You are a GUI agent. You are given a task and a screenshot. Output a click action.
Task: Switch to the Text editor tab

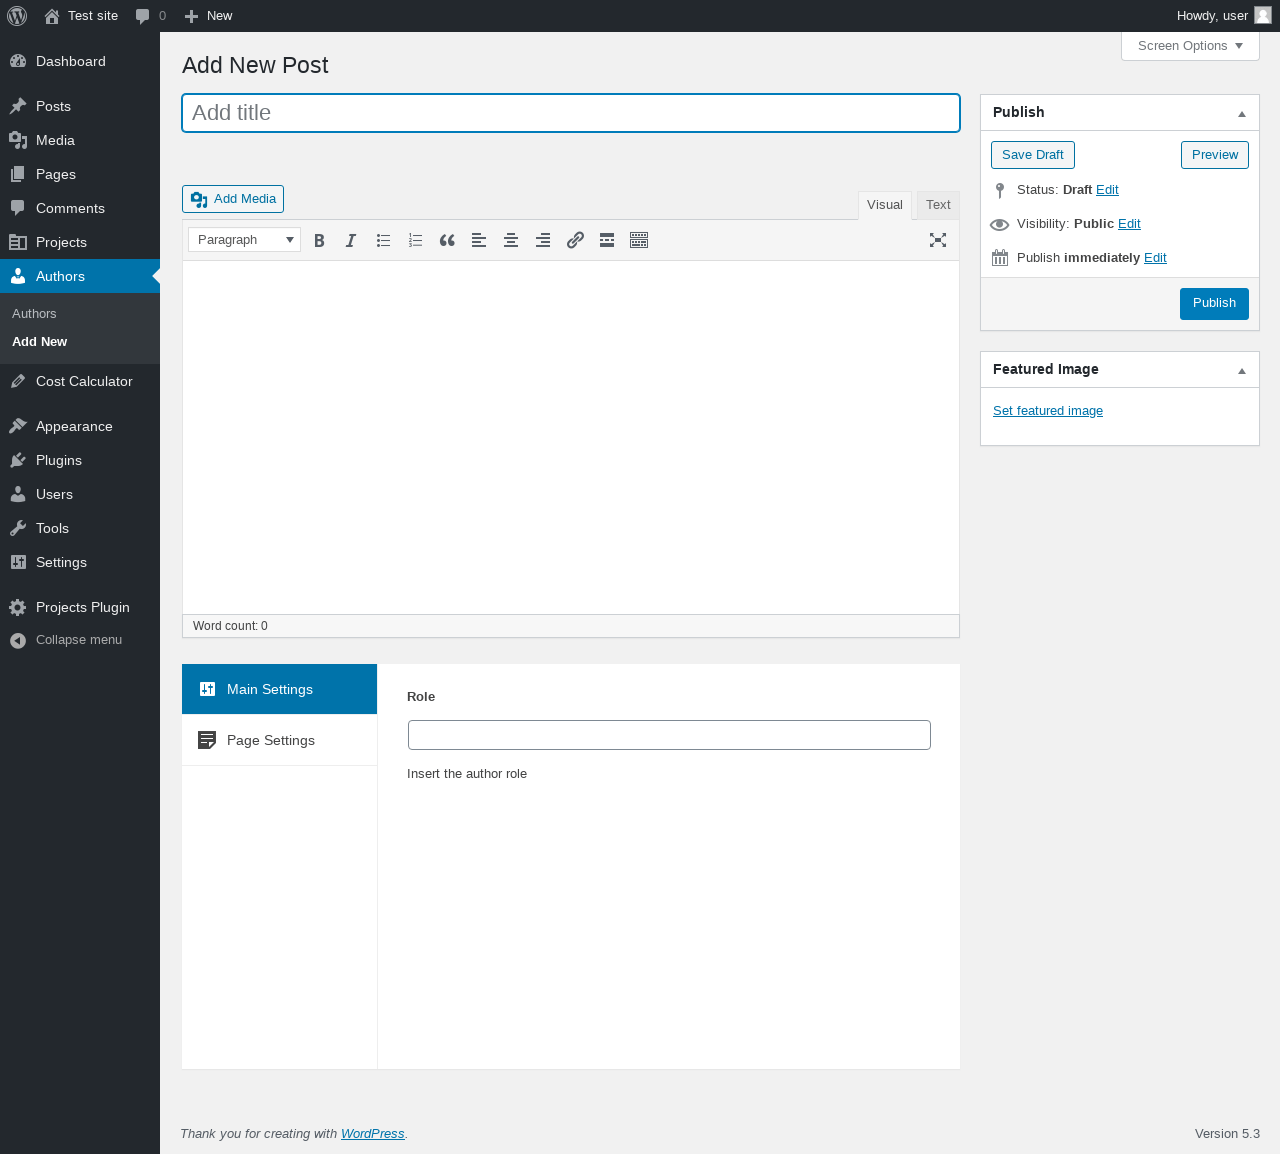(x=938, y=205)
